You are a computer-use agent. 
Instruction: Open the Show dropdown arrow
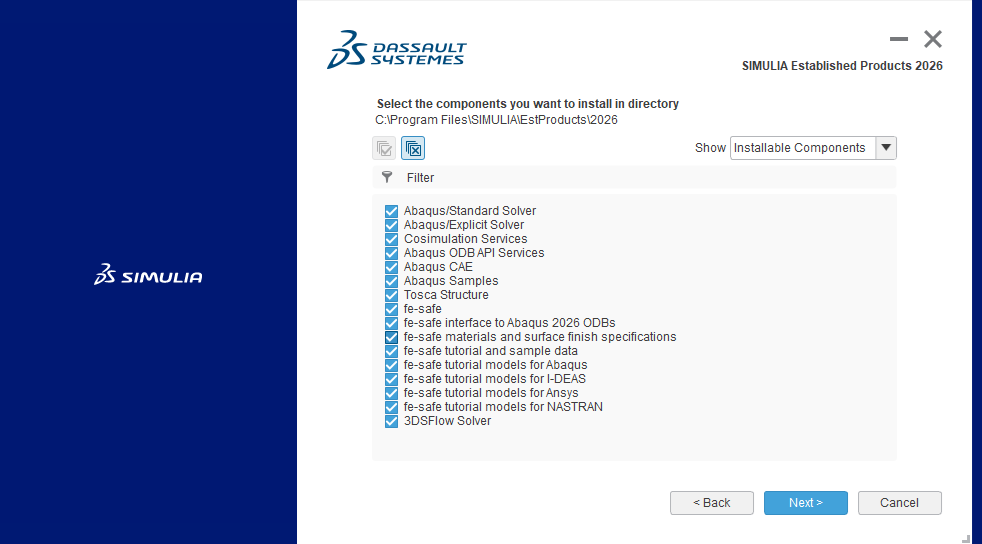click(x=886, y=148)
